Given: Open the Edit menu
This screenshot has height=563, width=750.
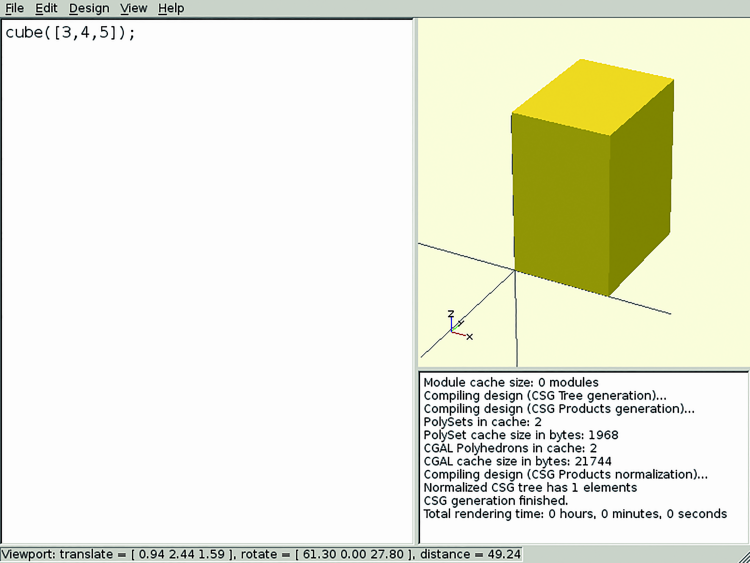Looking at the screenshot, I should tap(46, 8).
